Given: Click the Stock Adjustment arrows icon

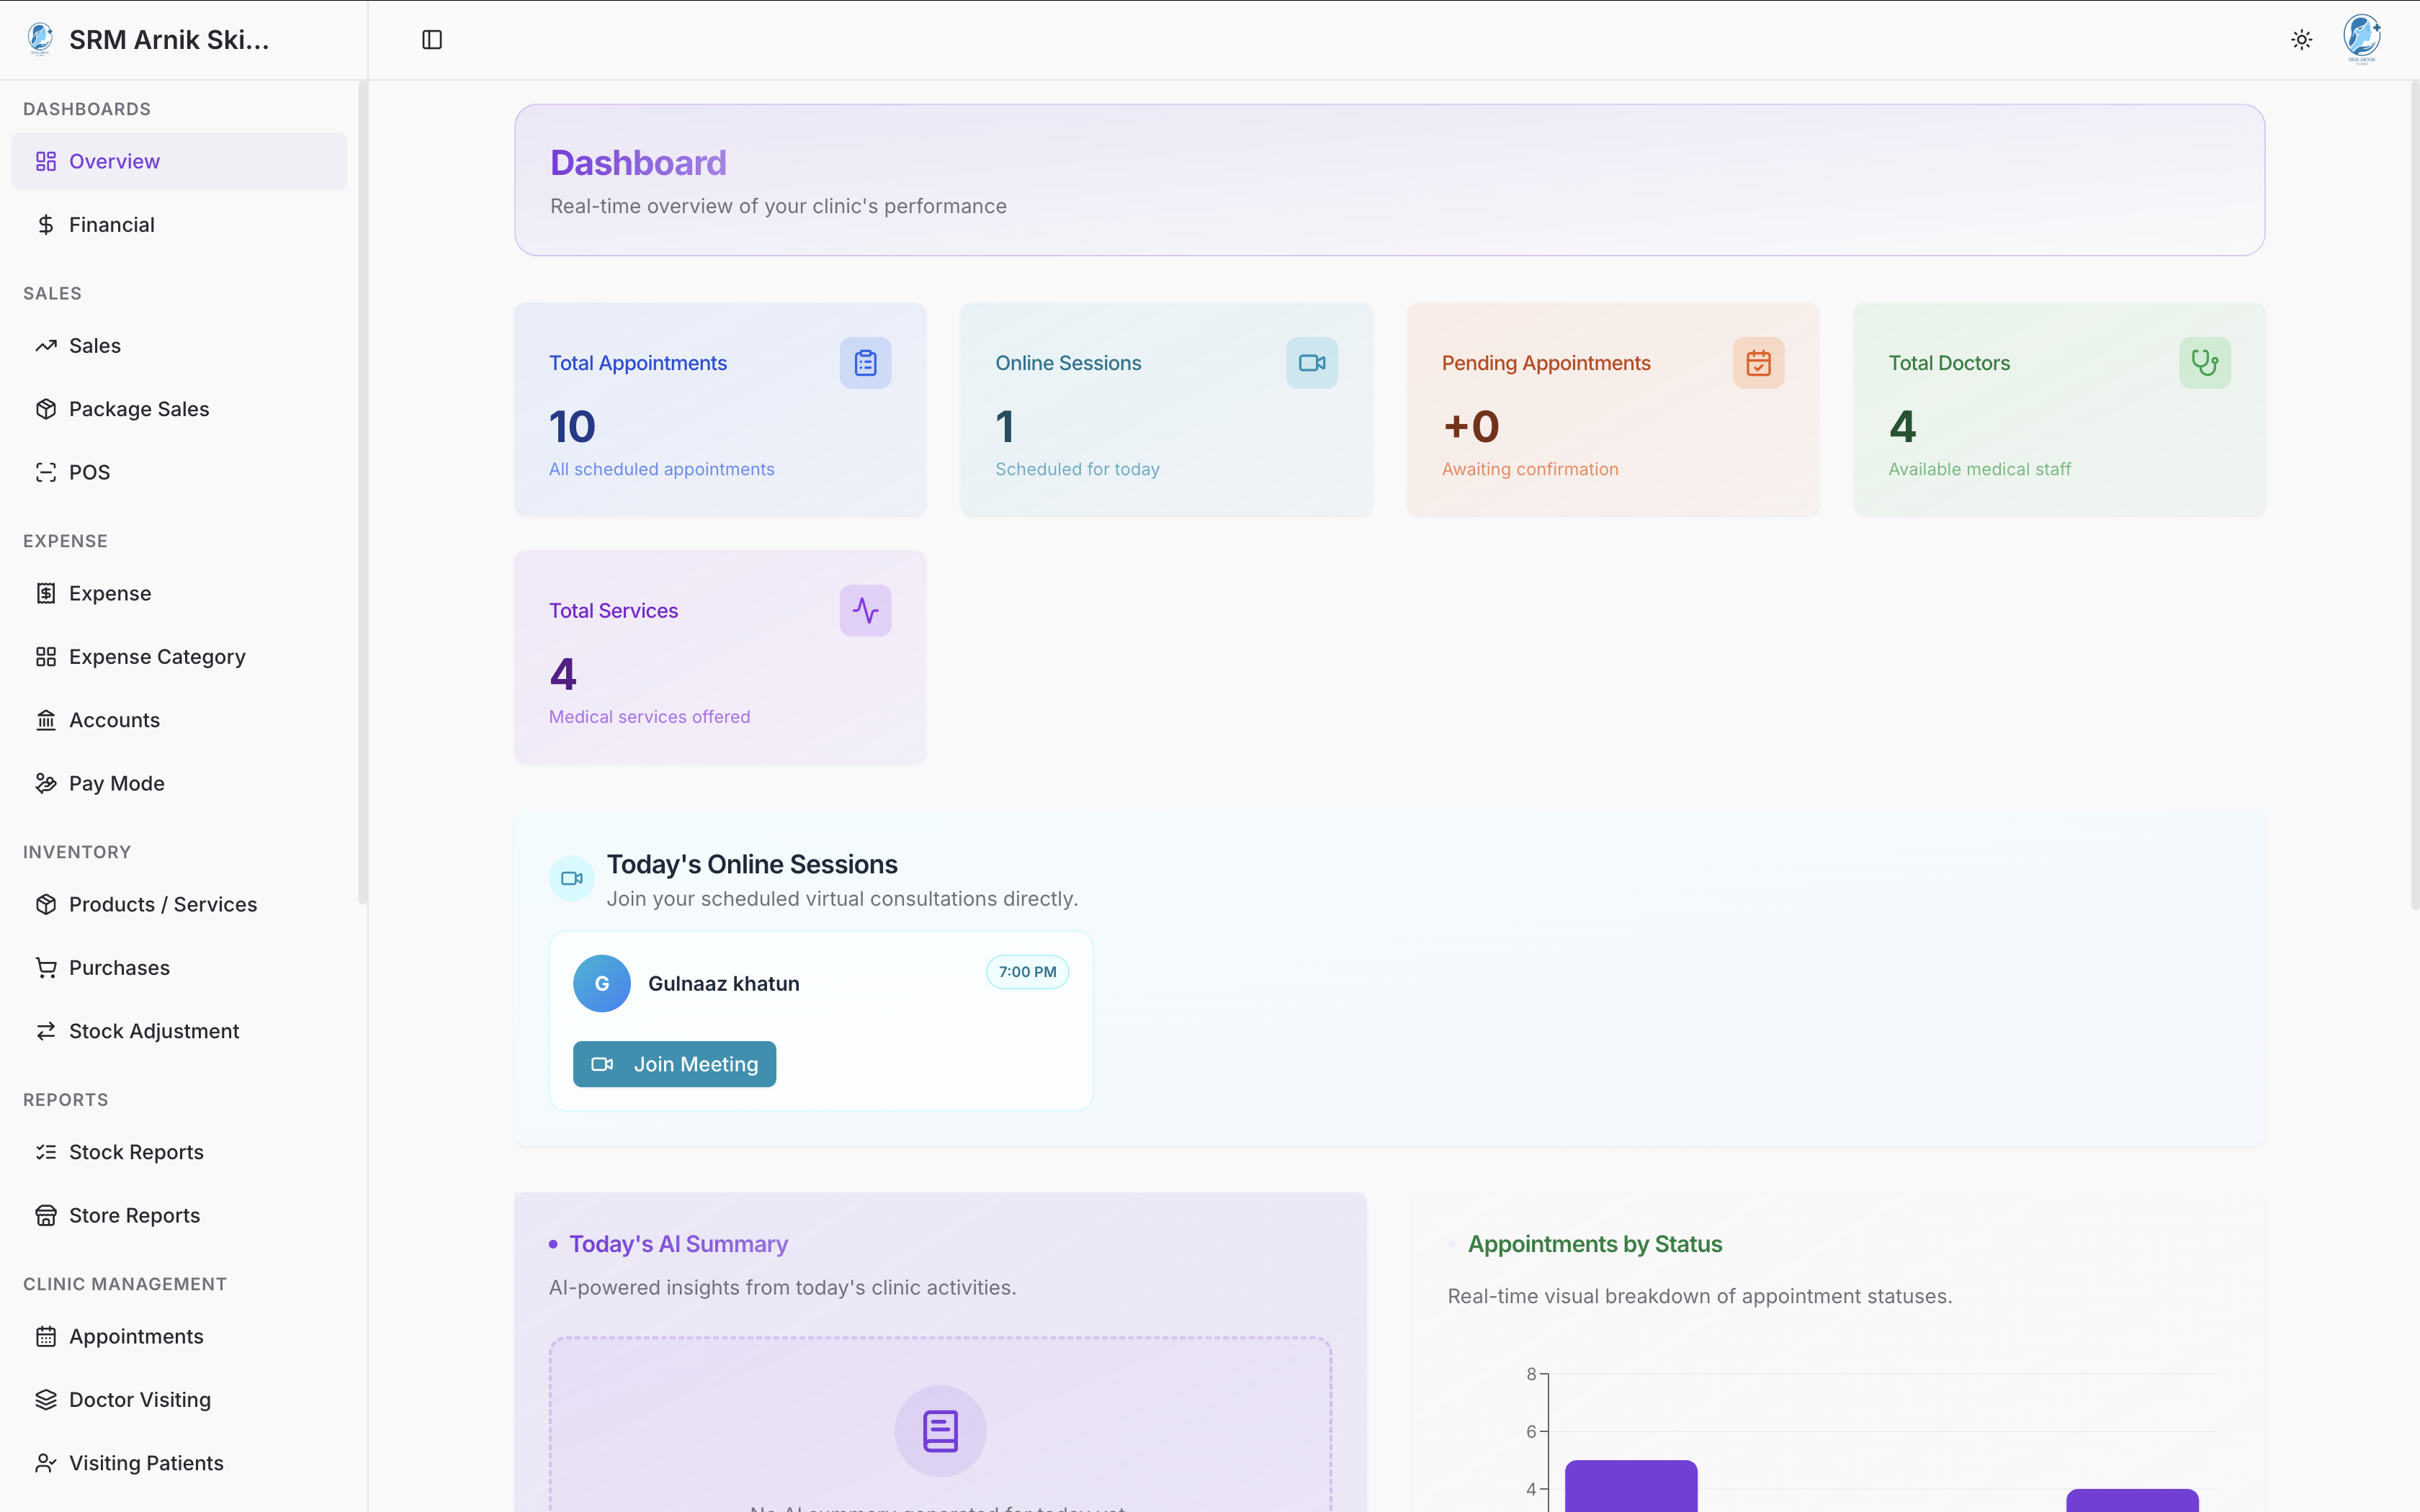Looking at the screenshot, I should pyautogui.click(x=46, y=1031).
